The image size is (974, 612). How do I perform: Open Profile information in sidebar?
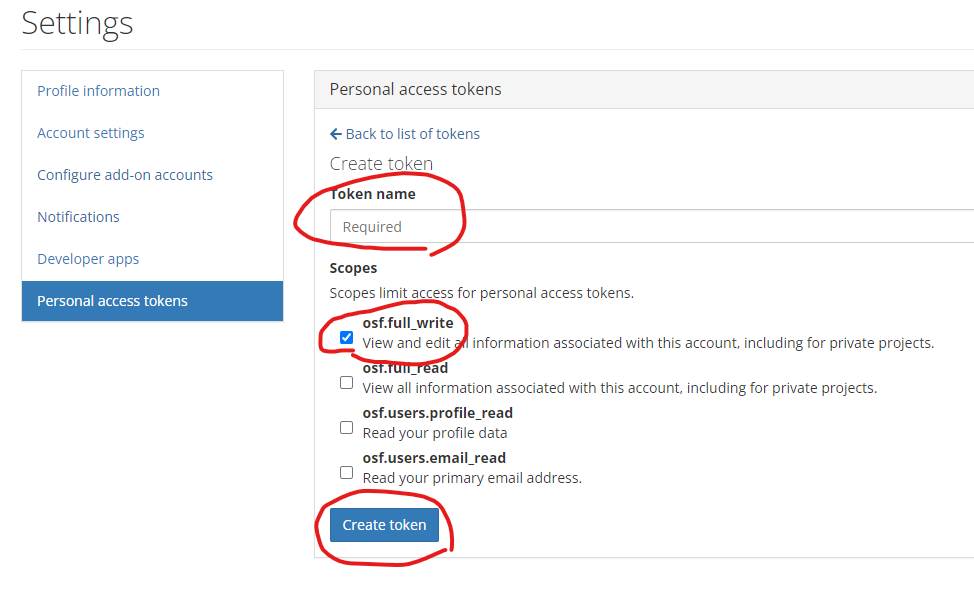[98, 91]
